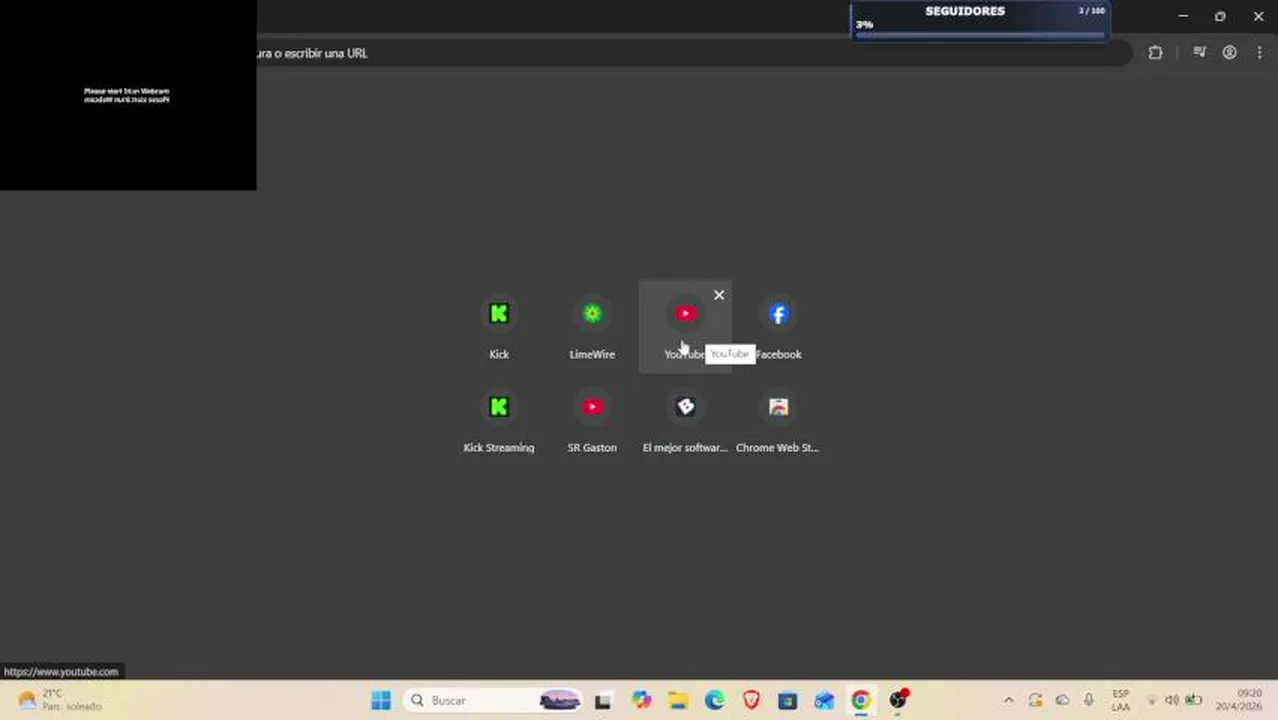Open OBS Studio from the taskbar
The height and width of the screenshot is (720, 1278).
point(898,699)
